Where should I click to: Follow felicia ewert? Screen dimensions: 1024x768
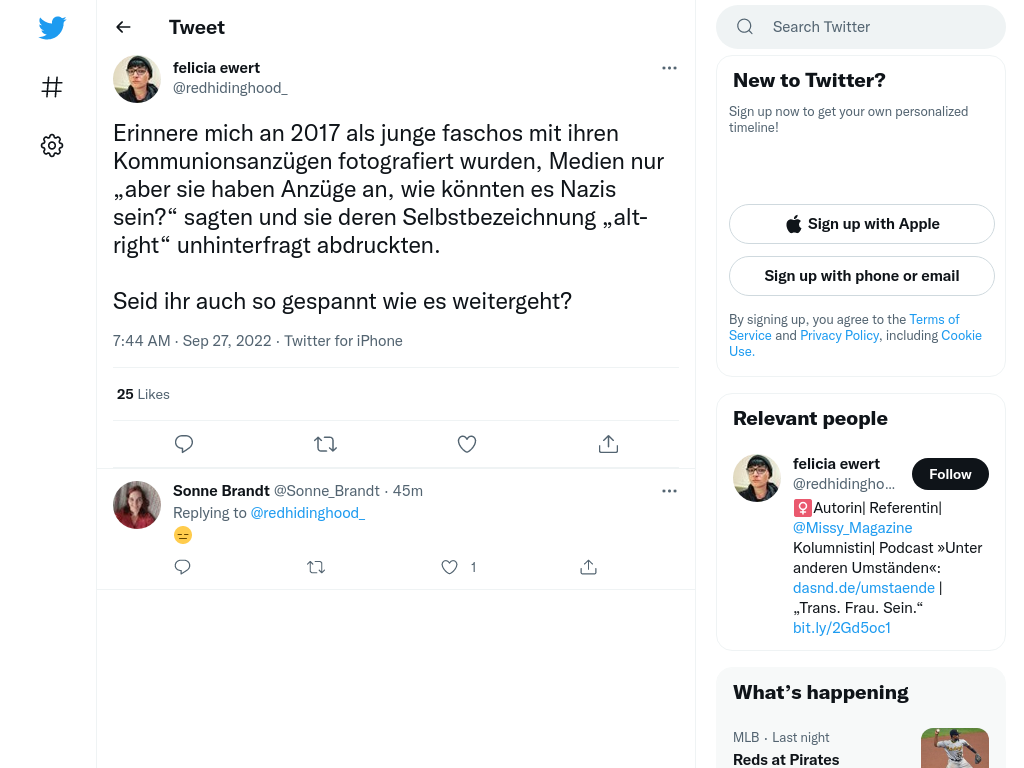pyautogui.click(x=950, y=474)
